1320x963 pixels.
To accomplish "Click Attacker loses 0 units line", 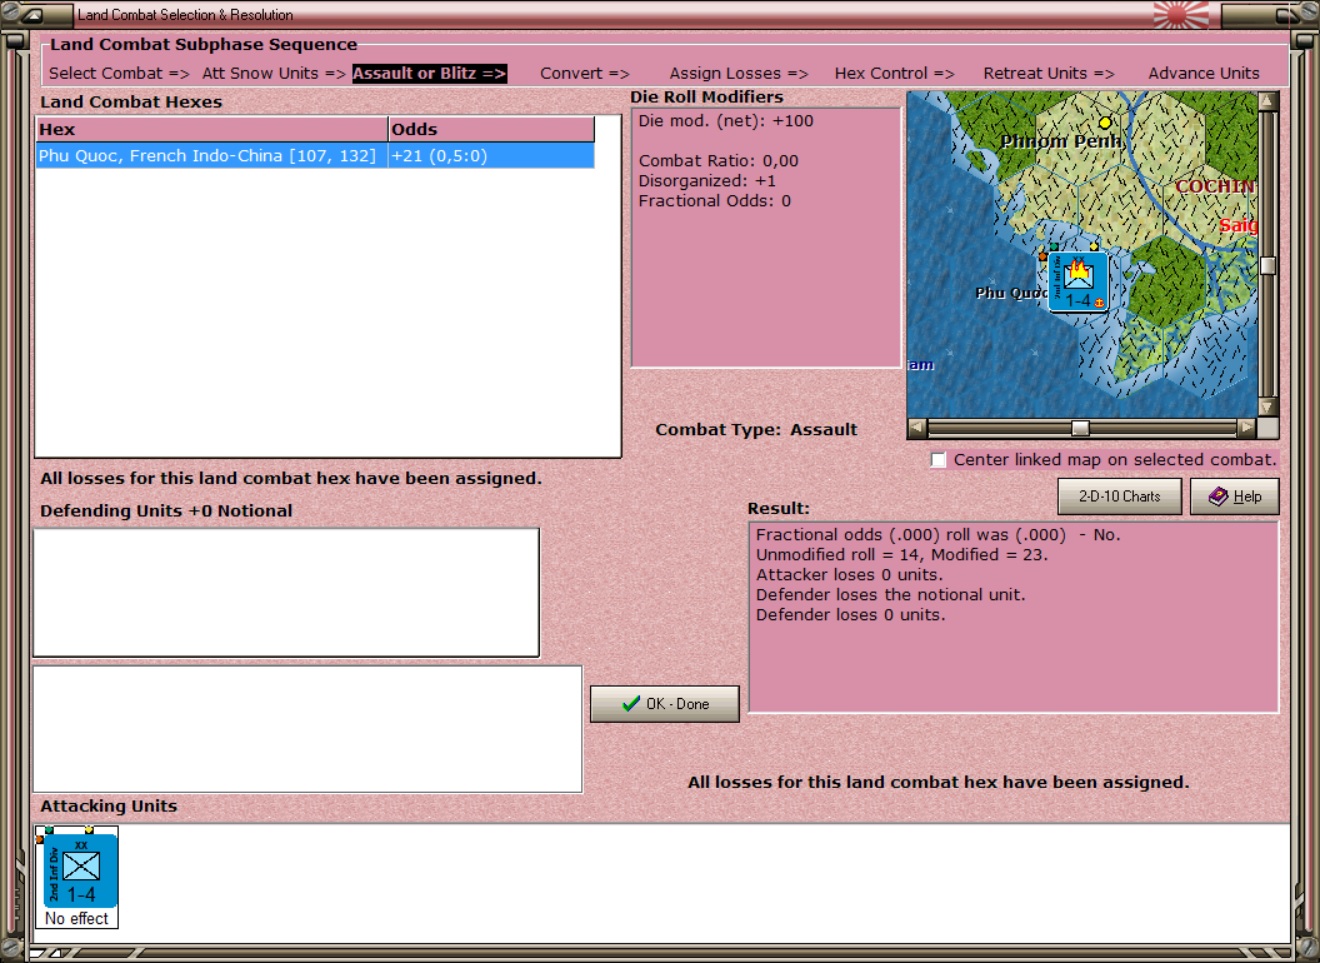I will pos(849,575).
